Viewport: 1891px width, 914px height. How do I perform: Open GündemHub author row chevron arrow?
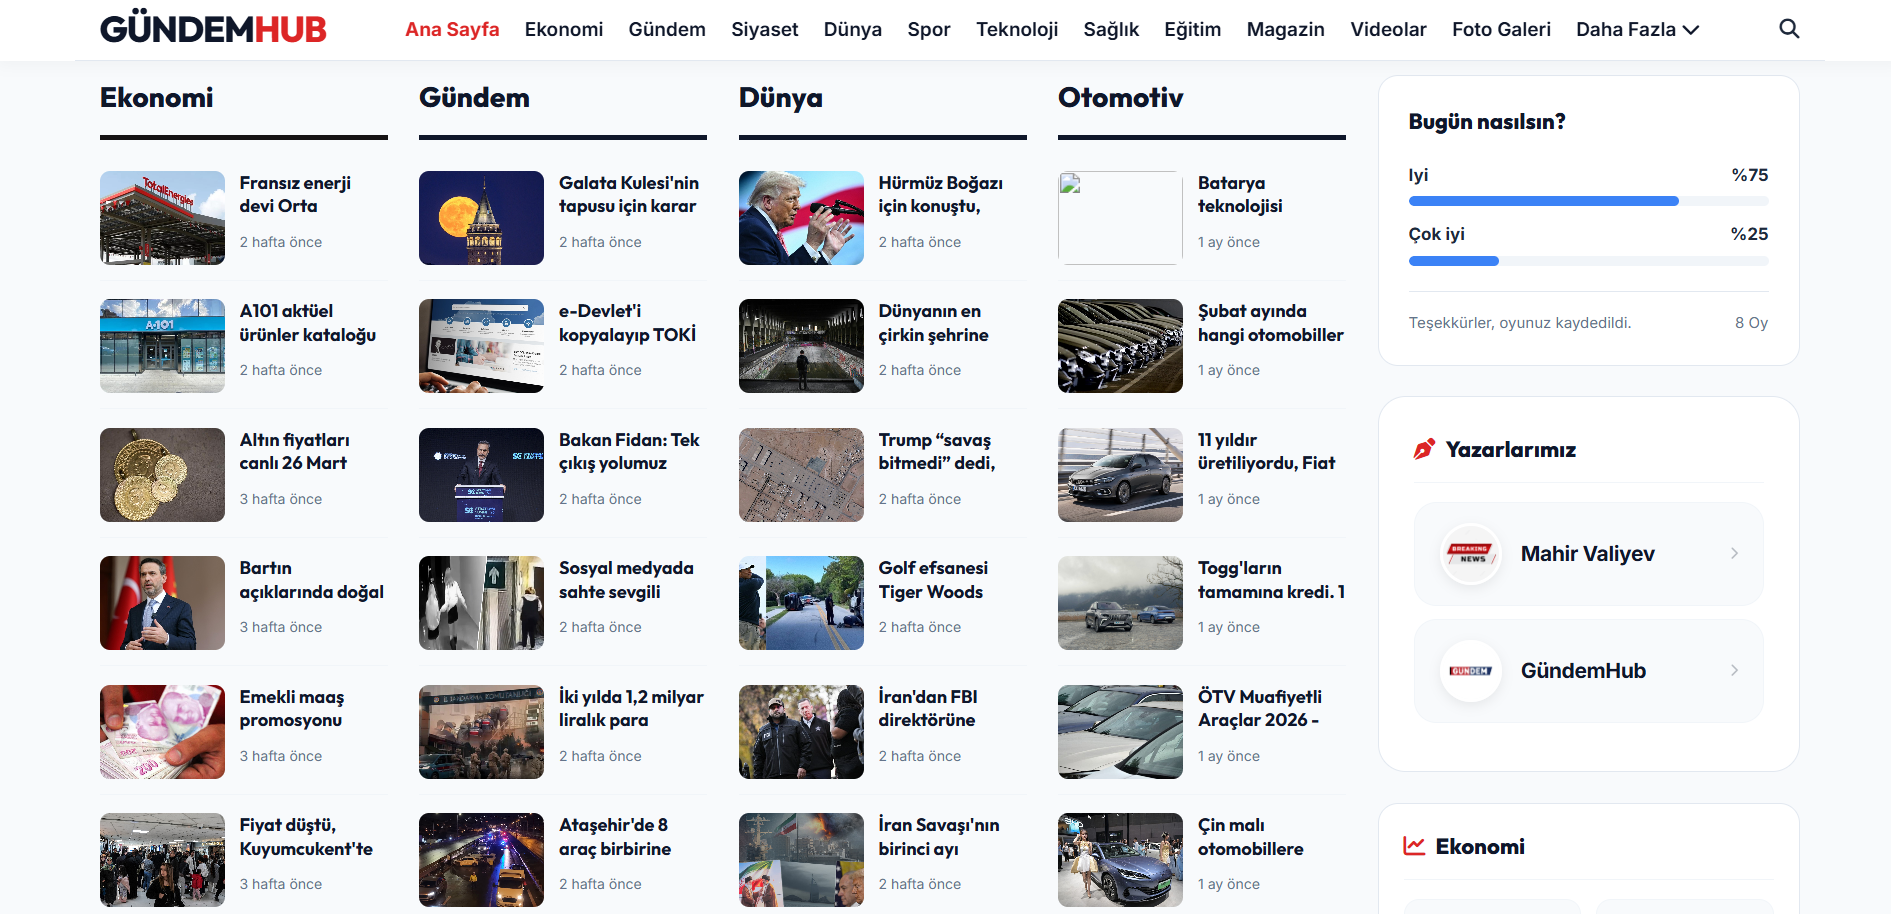coord(1734,671)
